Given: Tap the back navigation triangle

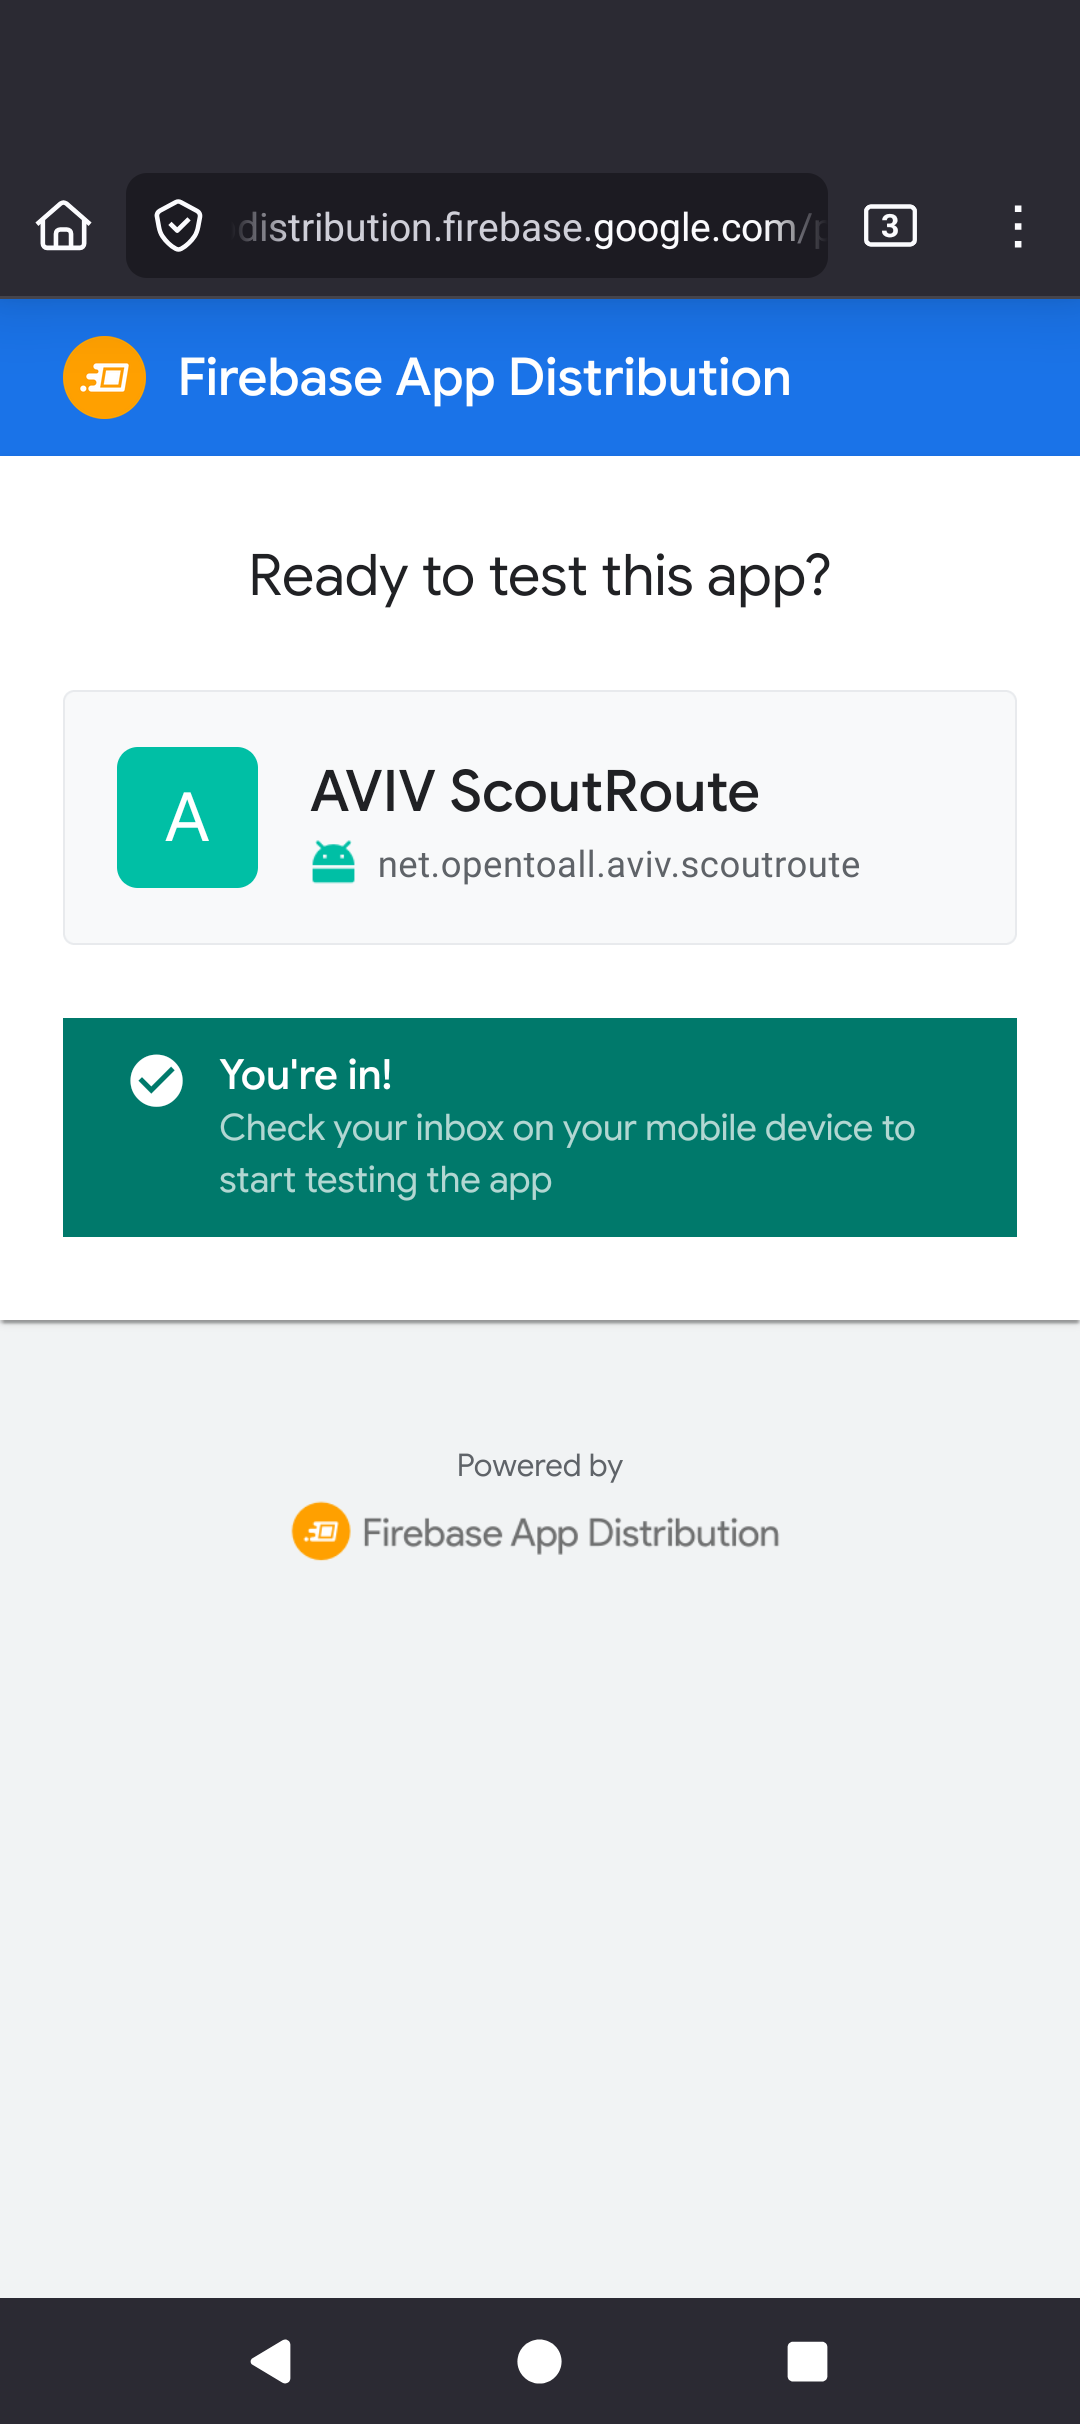Looking at the screenshot, I should [270, 2362].
